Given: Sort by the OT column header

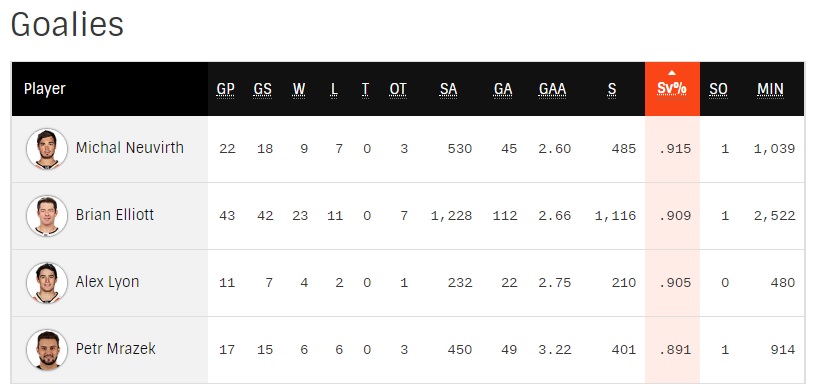Looking at the screenshot, I should (398, 89).
